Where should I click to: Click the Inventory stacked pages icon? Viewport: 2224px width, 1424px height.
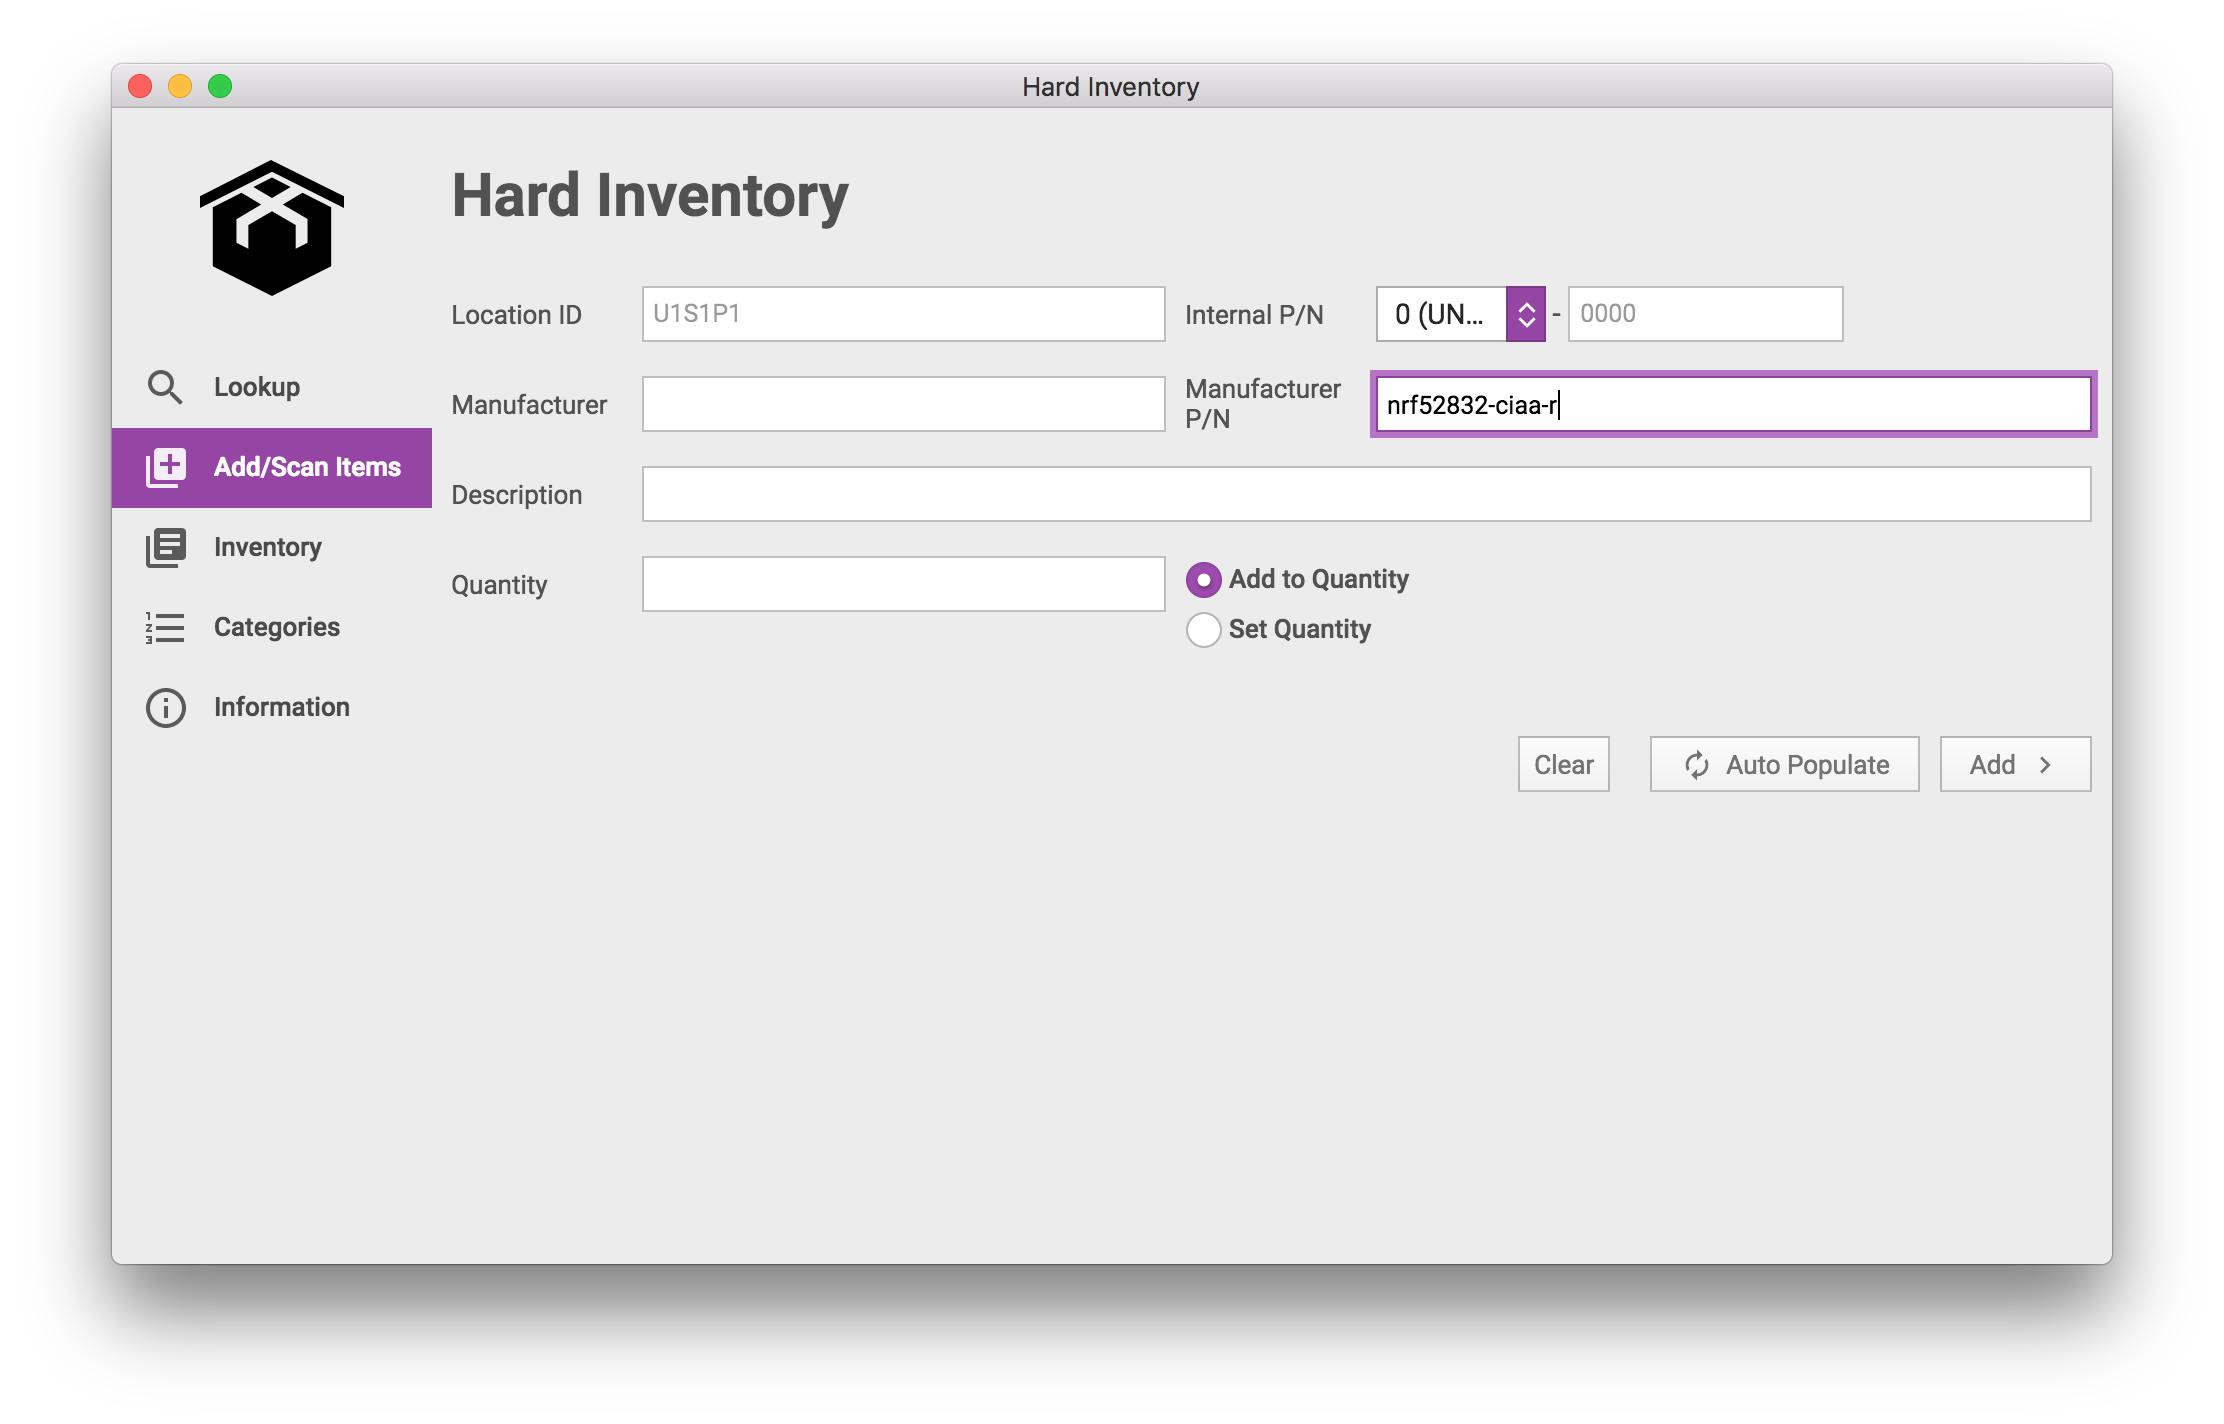point(166,547)
